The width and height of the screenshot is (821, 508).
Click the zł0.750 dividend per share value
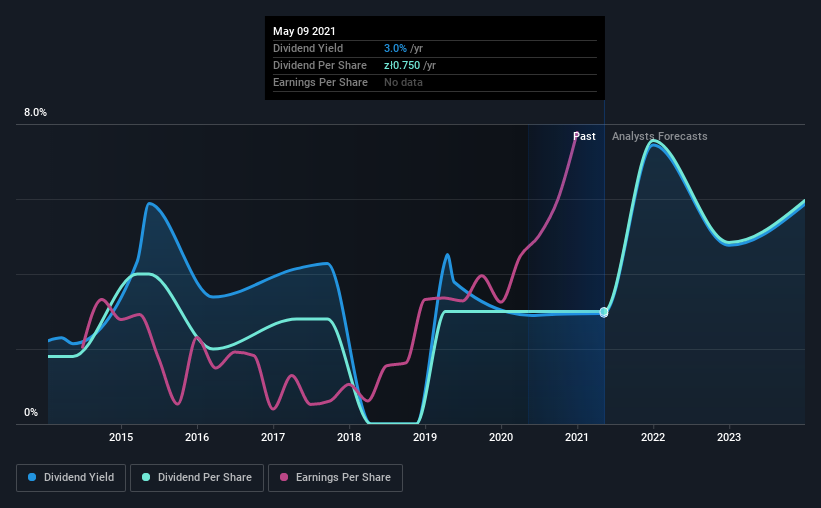point(402,65)
